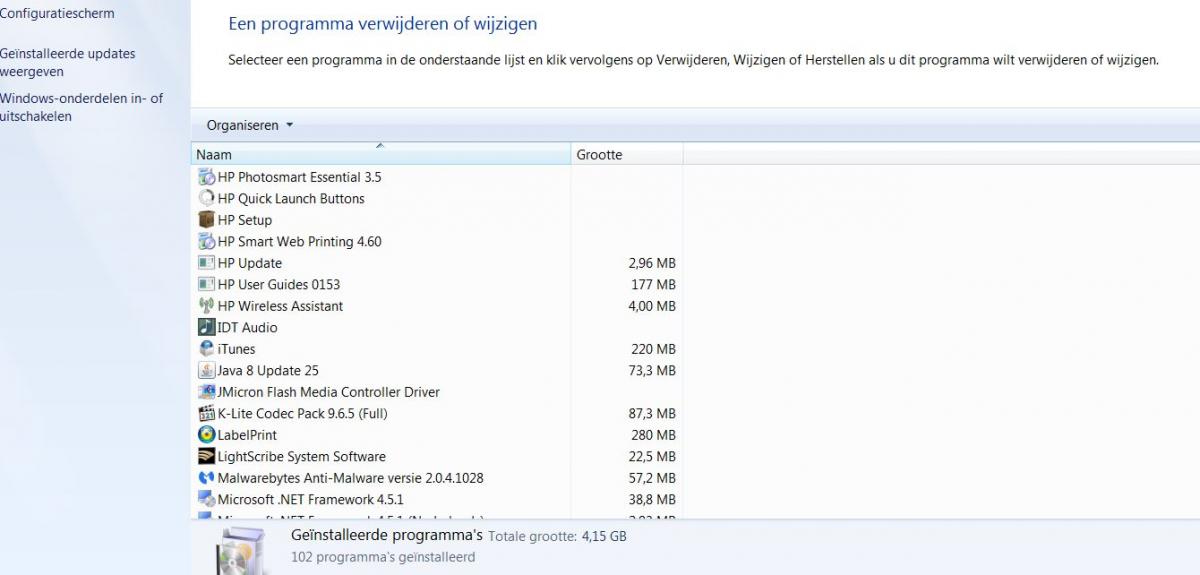The width and height of the screenshot is (1200, 575).
Task: Click the HP Photosmart Essential 3.5 icon
Action: pos(207,177)
